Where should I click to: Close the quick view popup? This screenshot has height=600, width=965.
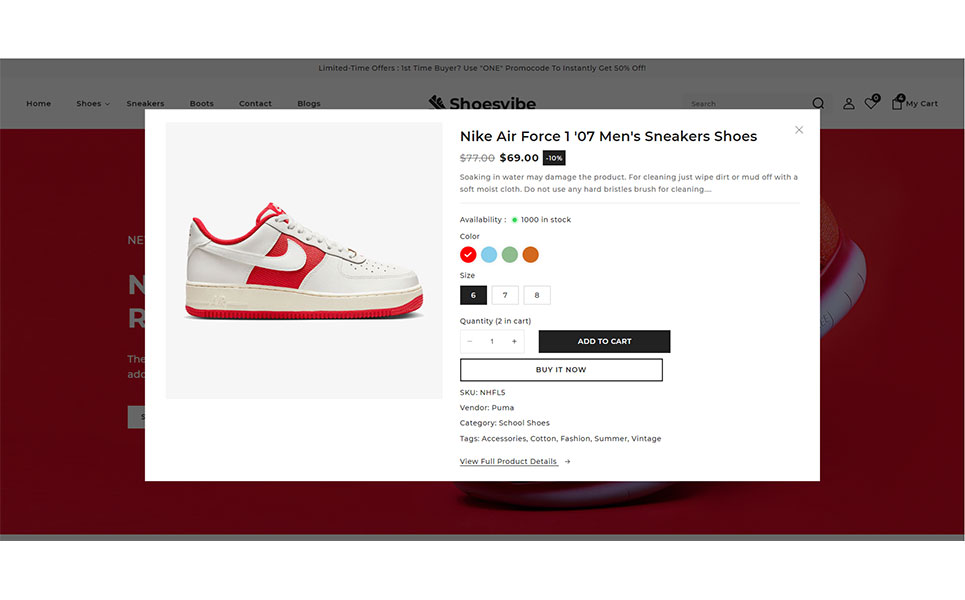click(x=799, y=130)
